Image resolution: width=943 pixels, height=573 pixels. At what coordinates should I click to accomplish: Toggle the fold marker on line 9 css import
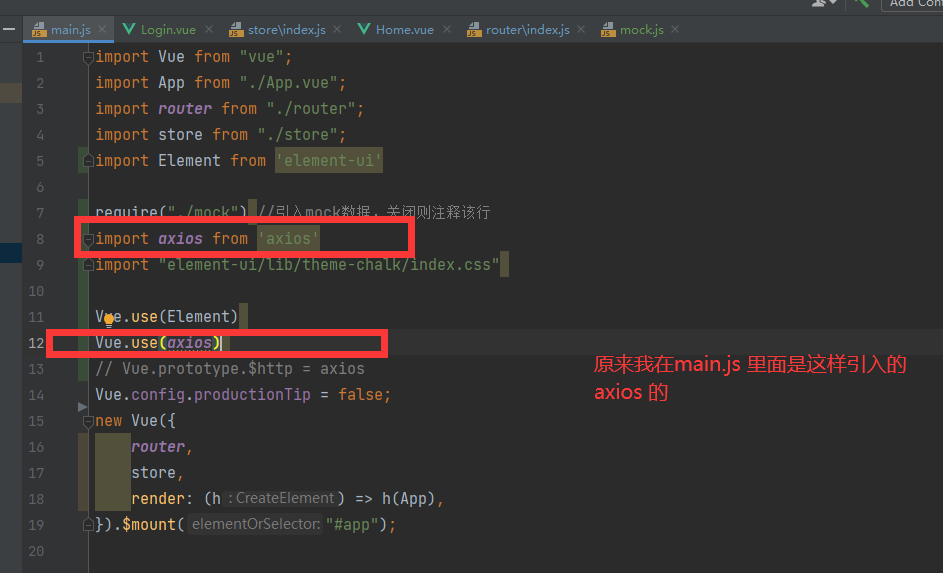(88, 265)
